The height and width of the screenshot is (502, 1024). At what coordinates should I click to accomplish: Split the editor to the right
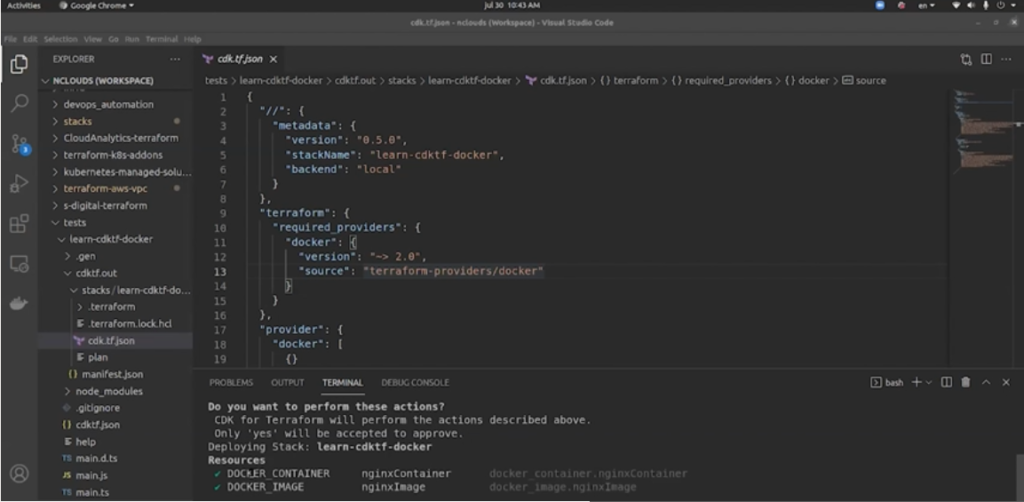986,59
